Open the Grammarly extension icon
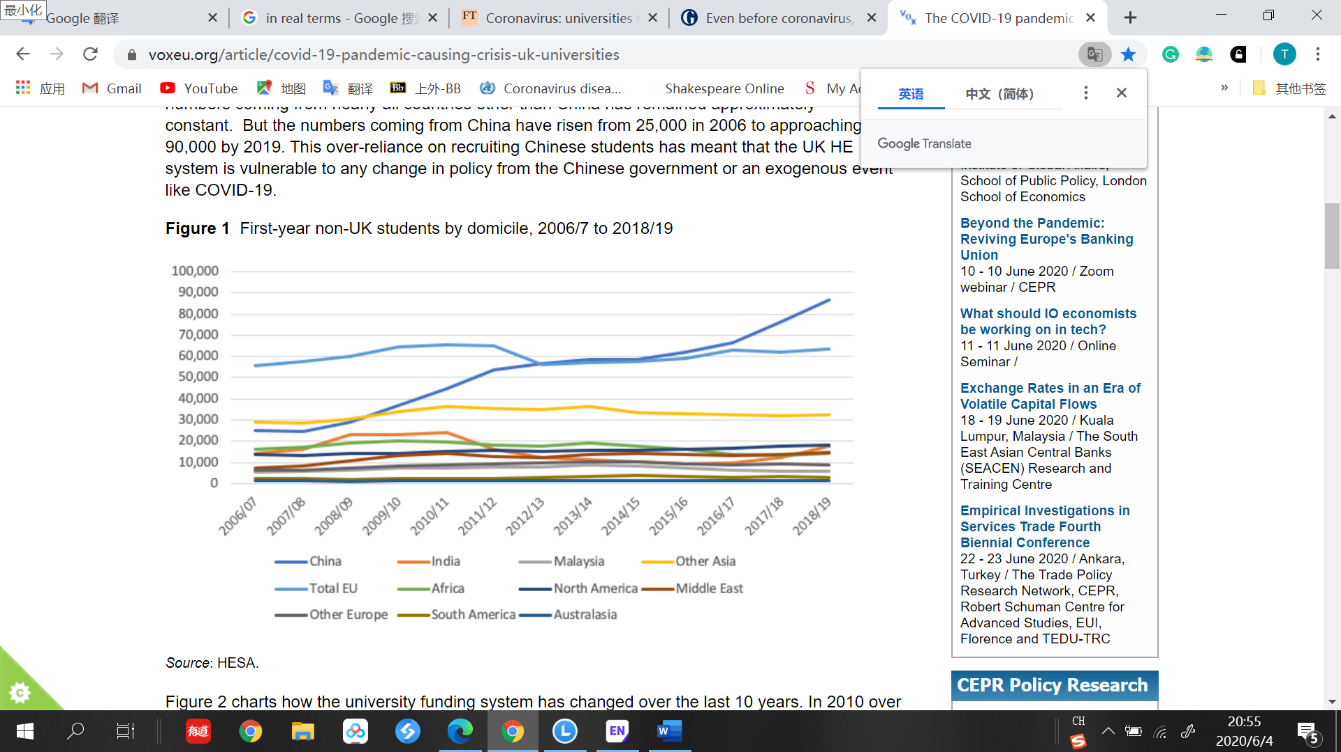Image resolution: width=1341 pixels, height=752 pixels. click(1170, 55)
